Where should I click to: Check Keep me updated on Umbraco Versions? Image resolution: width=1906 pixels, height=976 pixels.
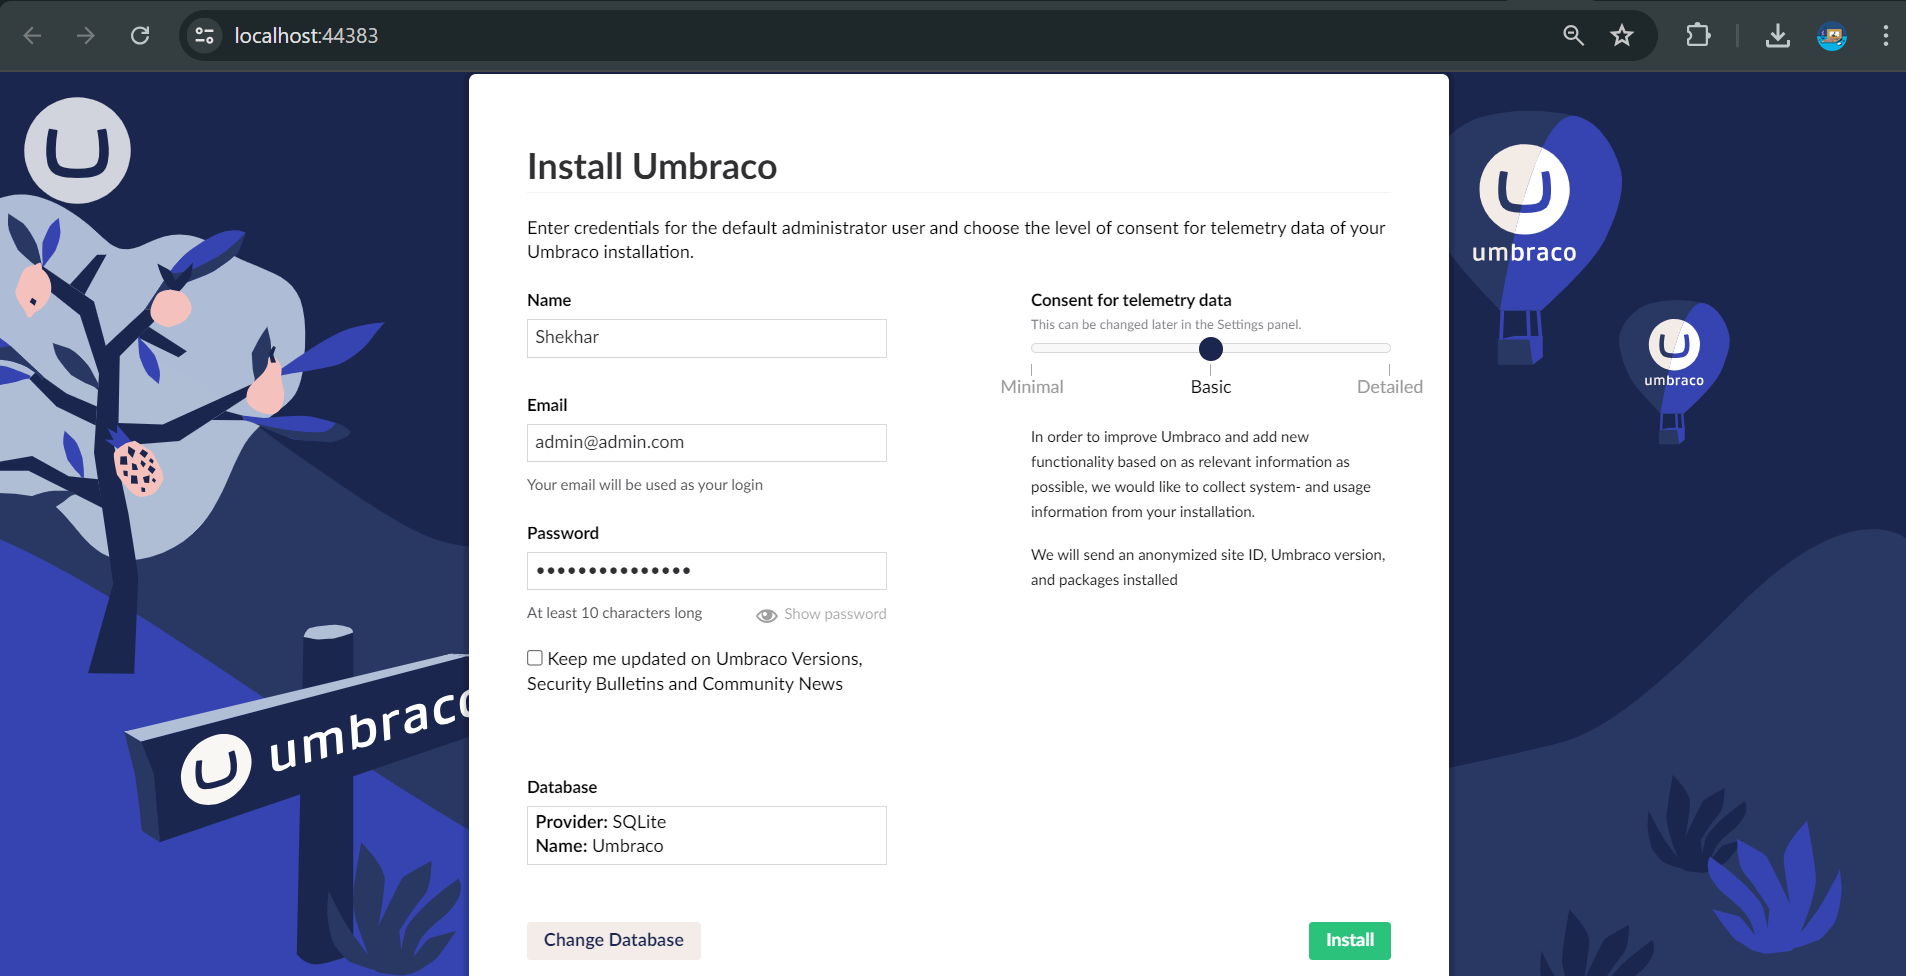click(535, 657)
